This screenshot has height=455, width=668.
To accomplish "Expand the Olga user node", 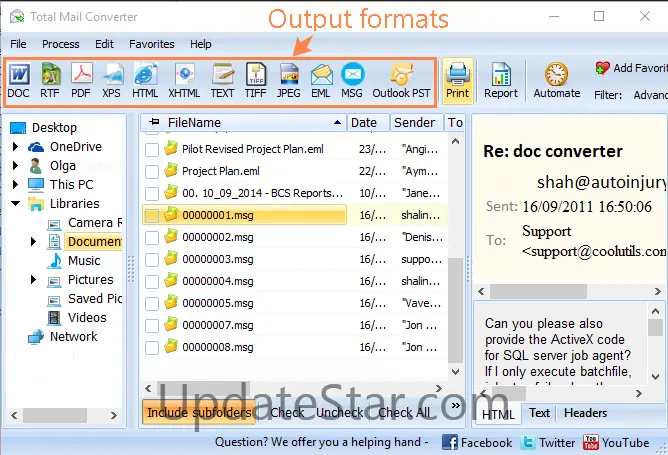I will [15, 165].
